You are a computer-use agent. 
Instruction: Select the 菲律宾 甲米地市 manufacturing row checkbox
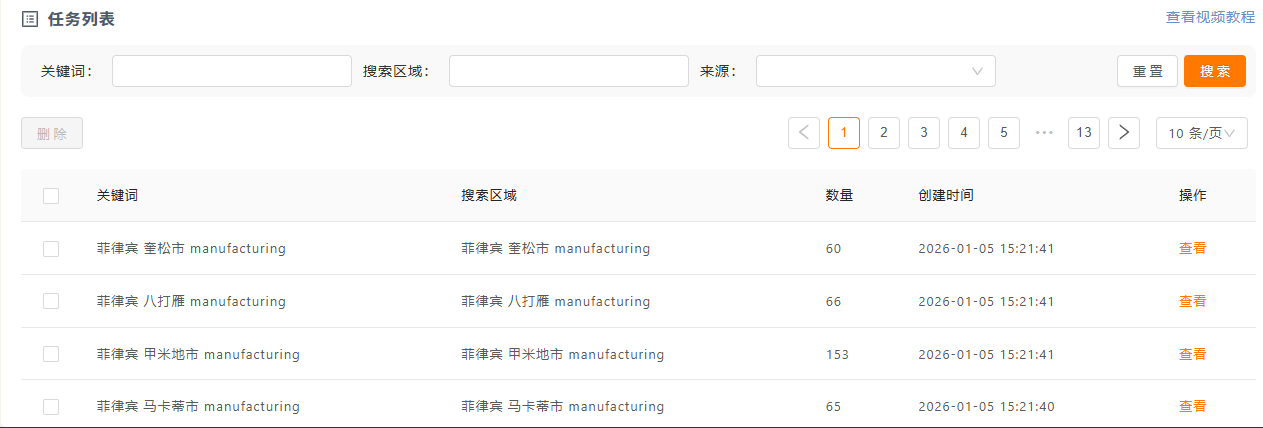click(51, 354)
